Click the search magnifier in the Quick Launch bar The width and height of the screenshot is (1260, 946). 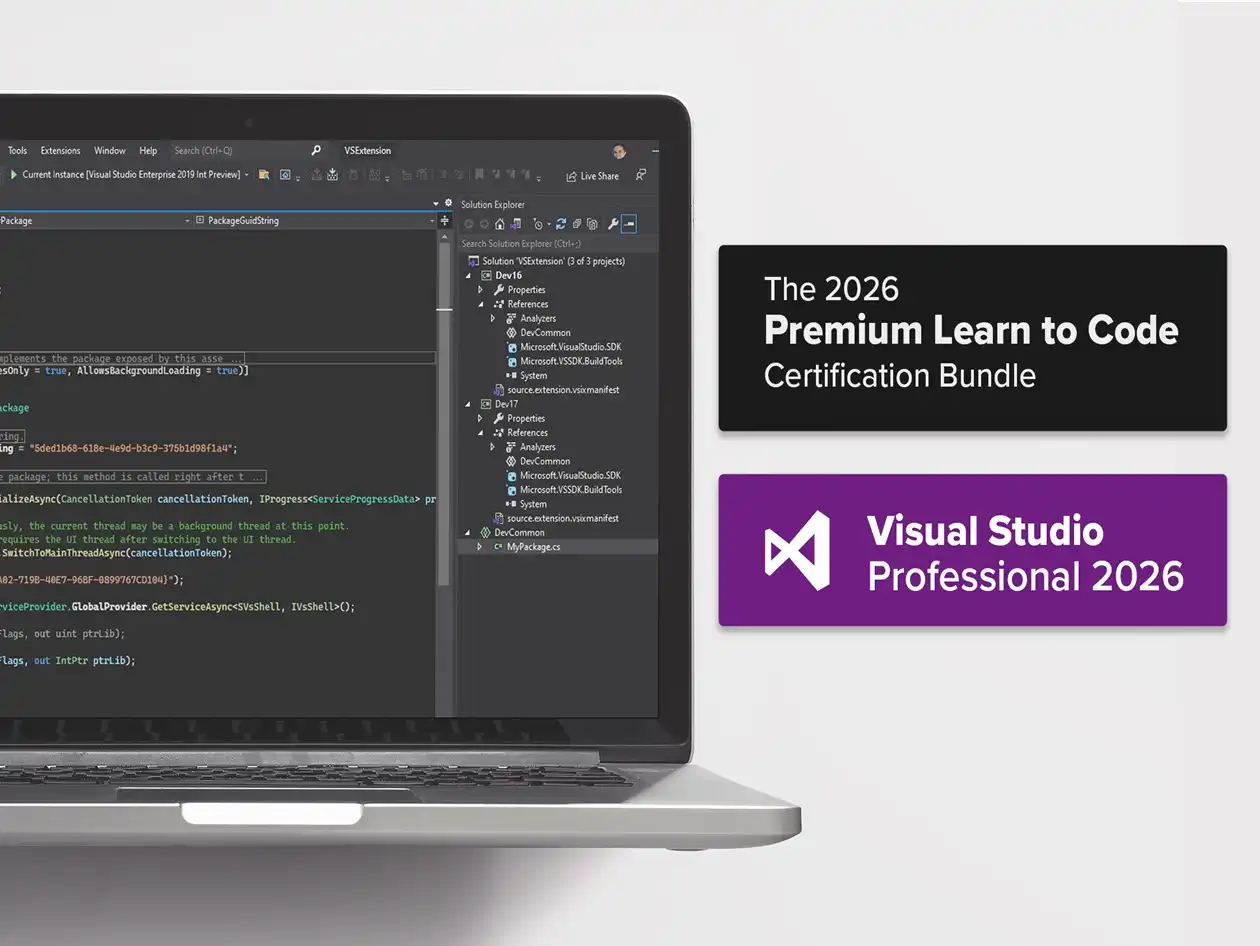point(314,150)
